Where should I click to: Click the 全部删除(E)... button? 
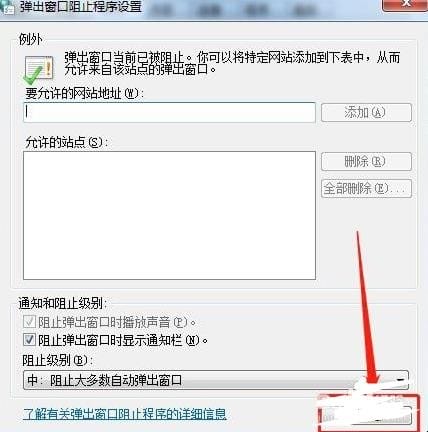(366, 189)
